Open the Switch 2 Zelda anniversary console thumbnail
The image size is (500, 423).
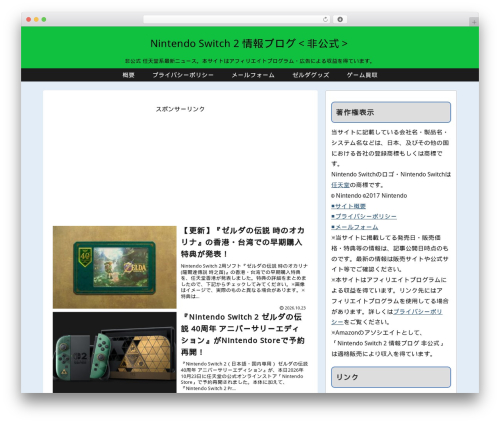115,352
